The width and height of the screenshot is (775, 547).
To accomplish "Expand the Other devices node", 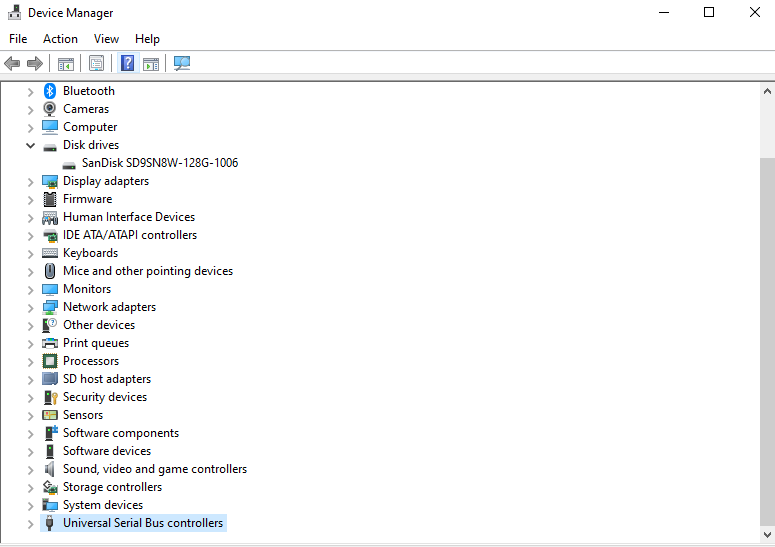I will tap(31, 326).
